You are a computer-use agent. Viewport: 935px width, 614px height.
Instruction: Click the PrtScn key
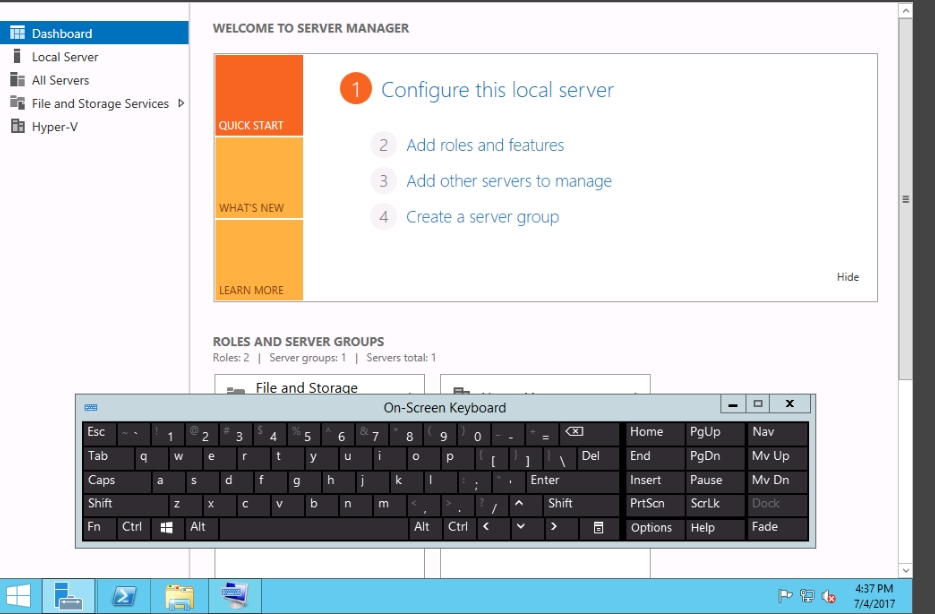655,504
